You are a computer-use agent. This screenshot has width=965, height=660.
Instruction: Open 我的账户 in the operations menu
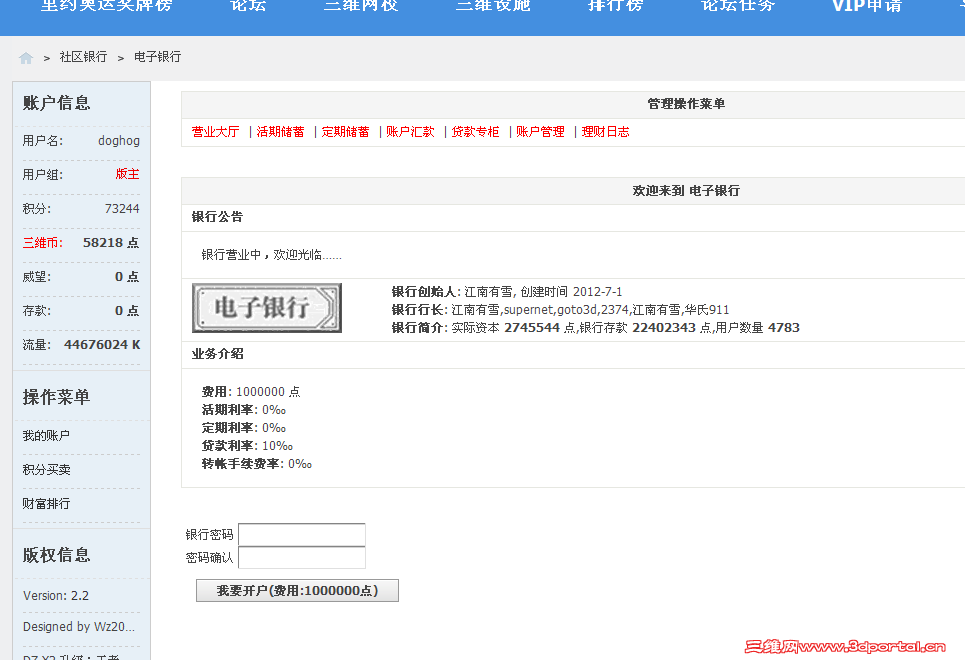point(46,436)
